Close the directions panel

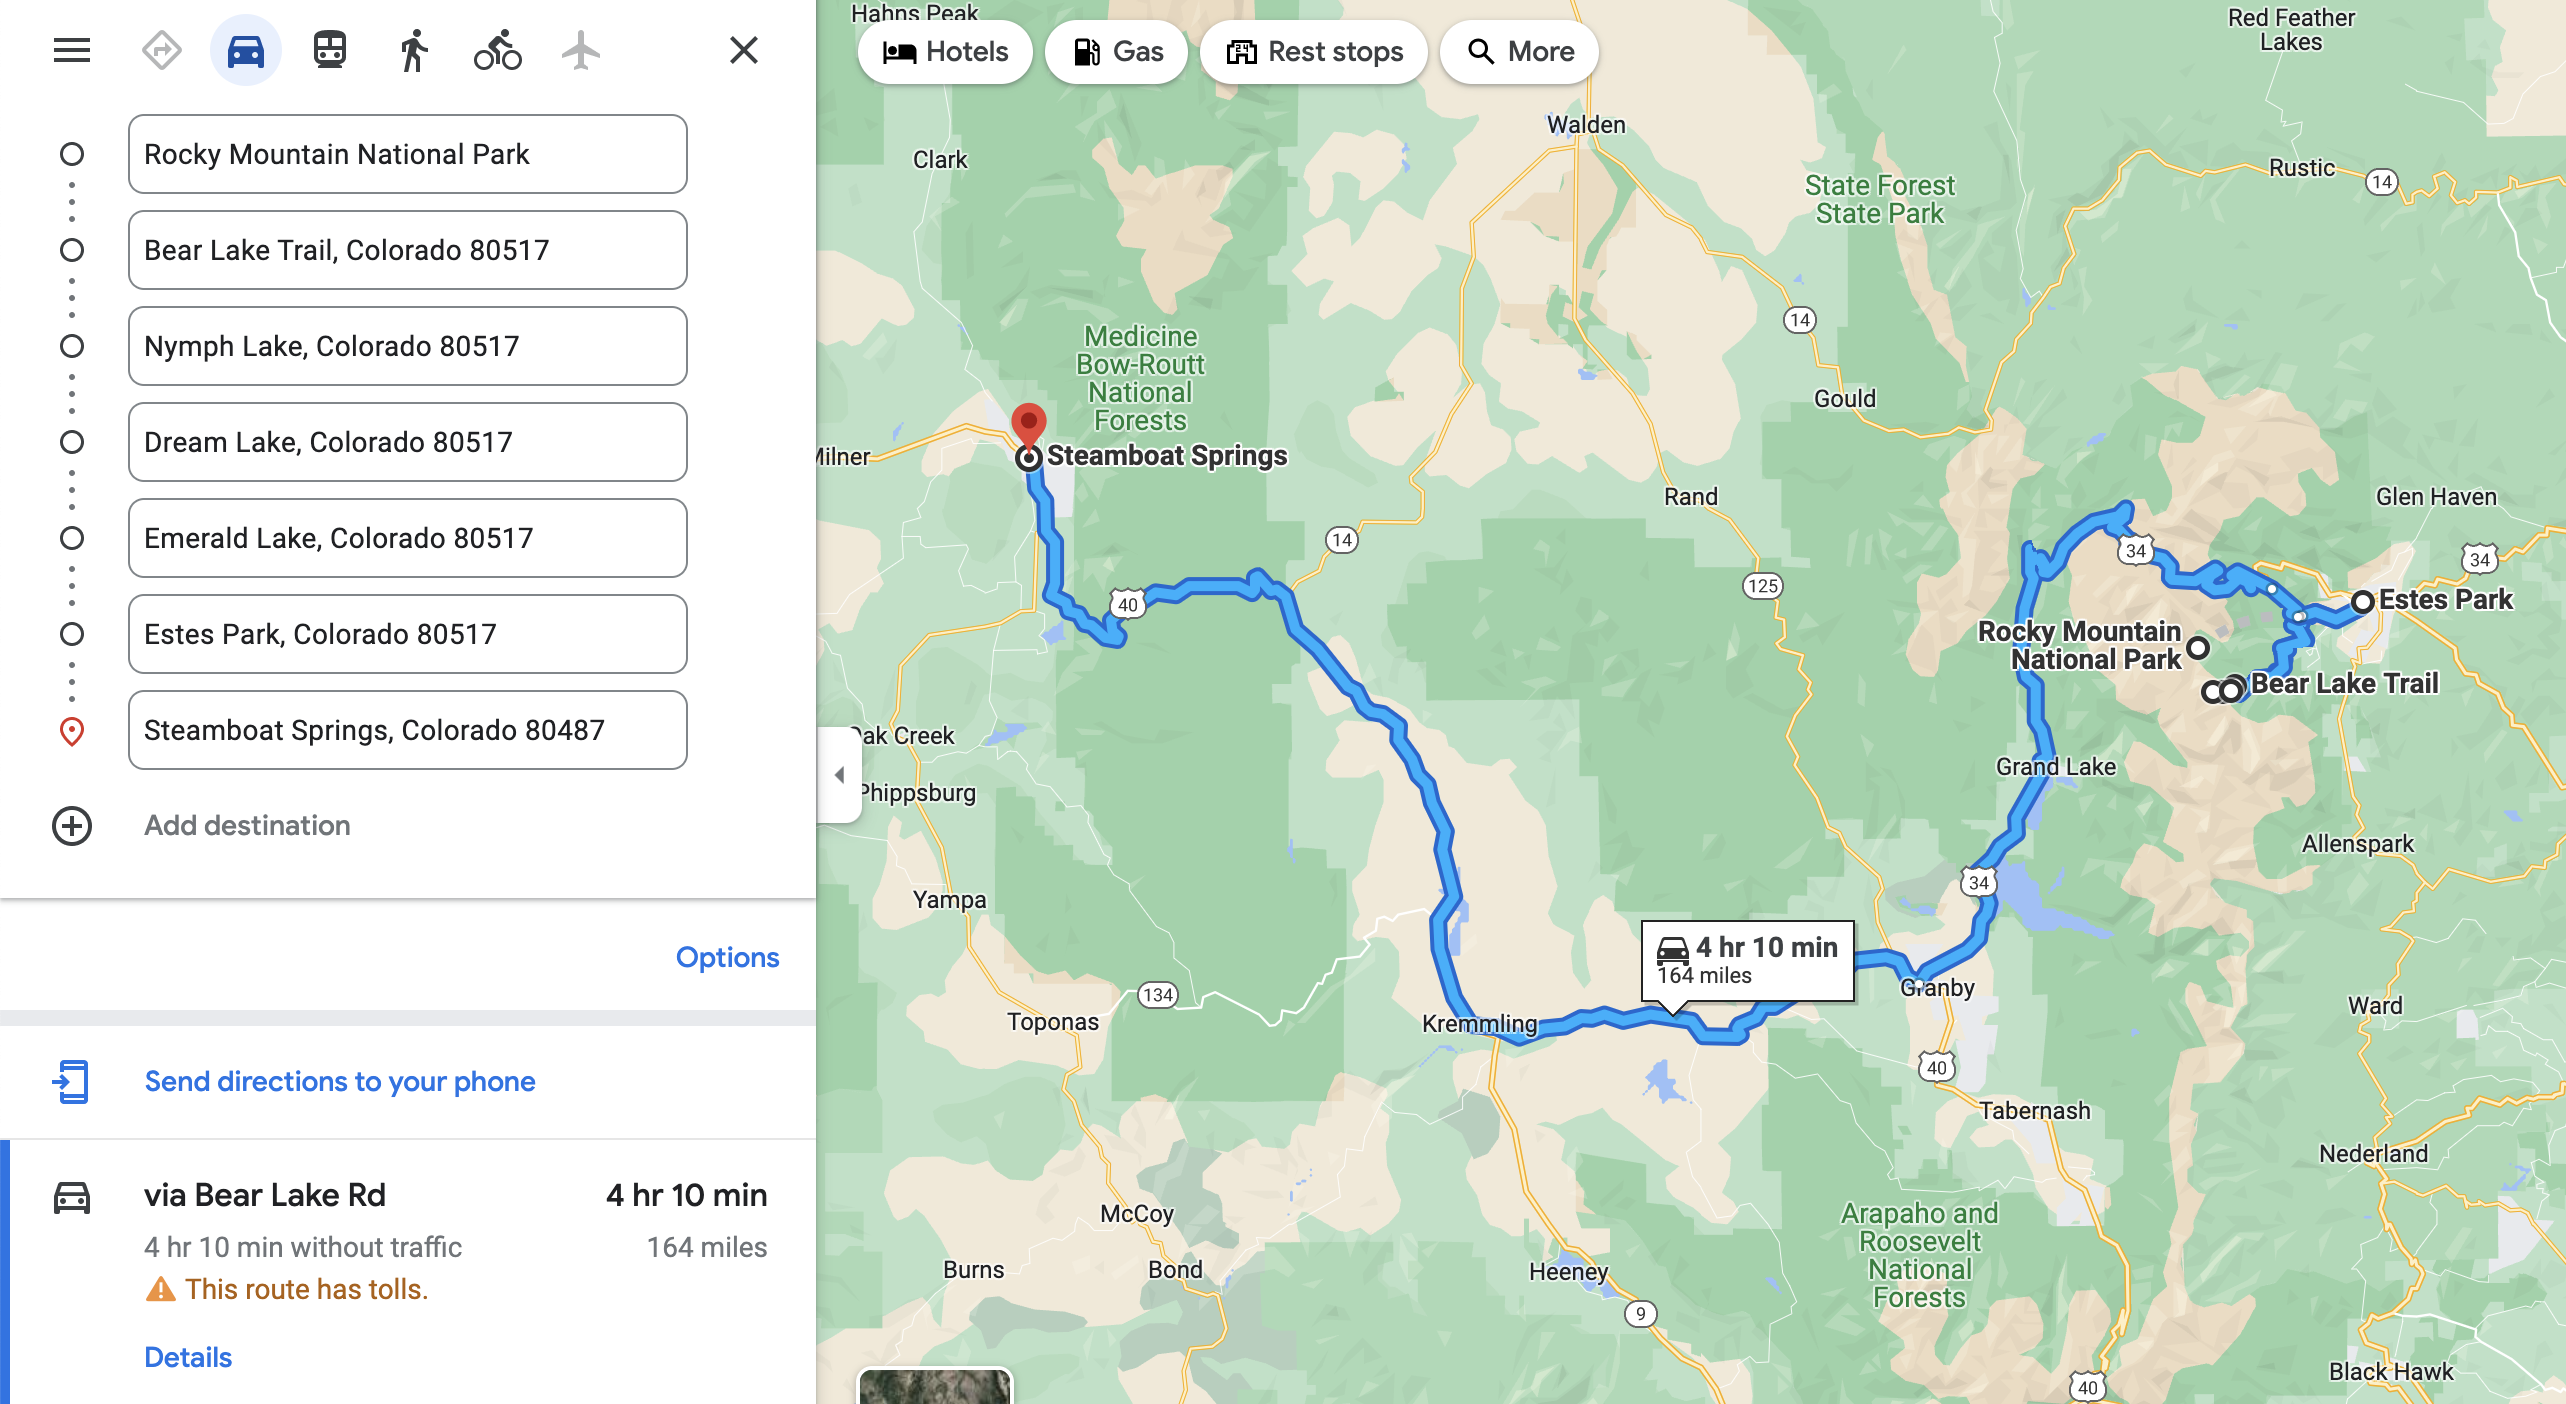coord(743,50)
